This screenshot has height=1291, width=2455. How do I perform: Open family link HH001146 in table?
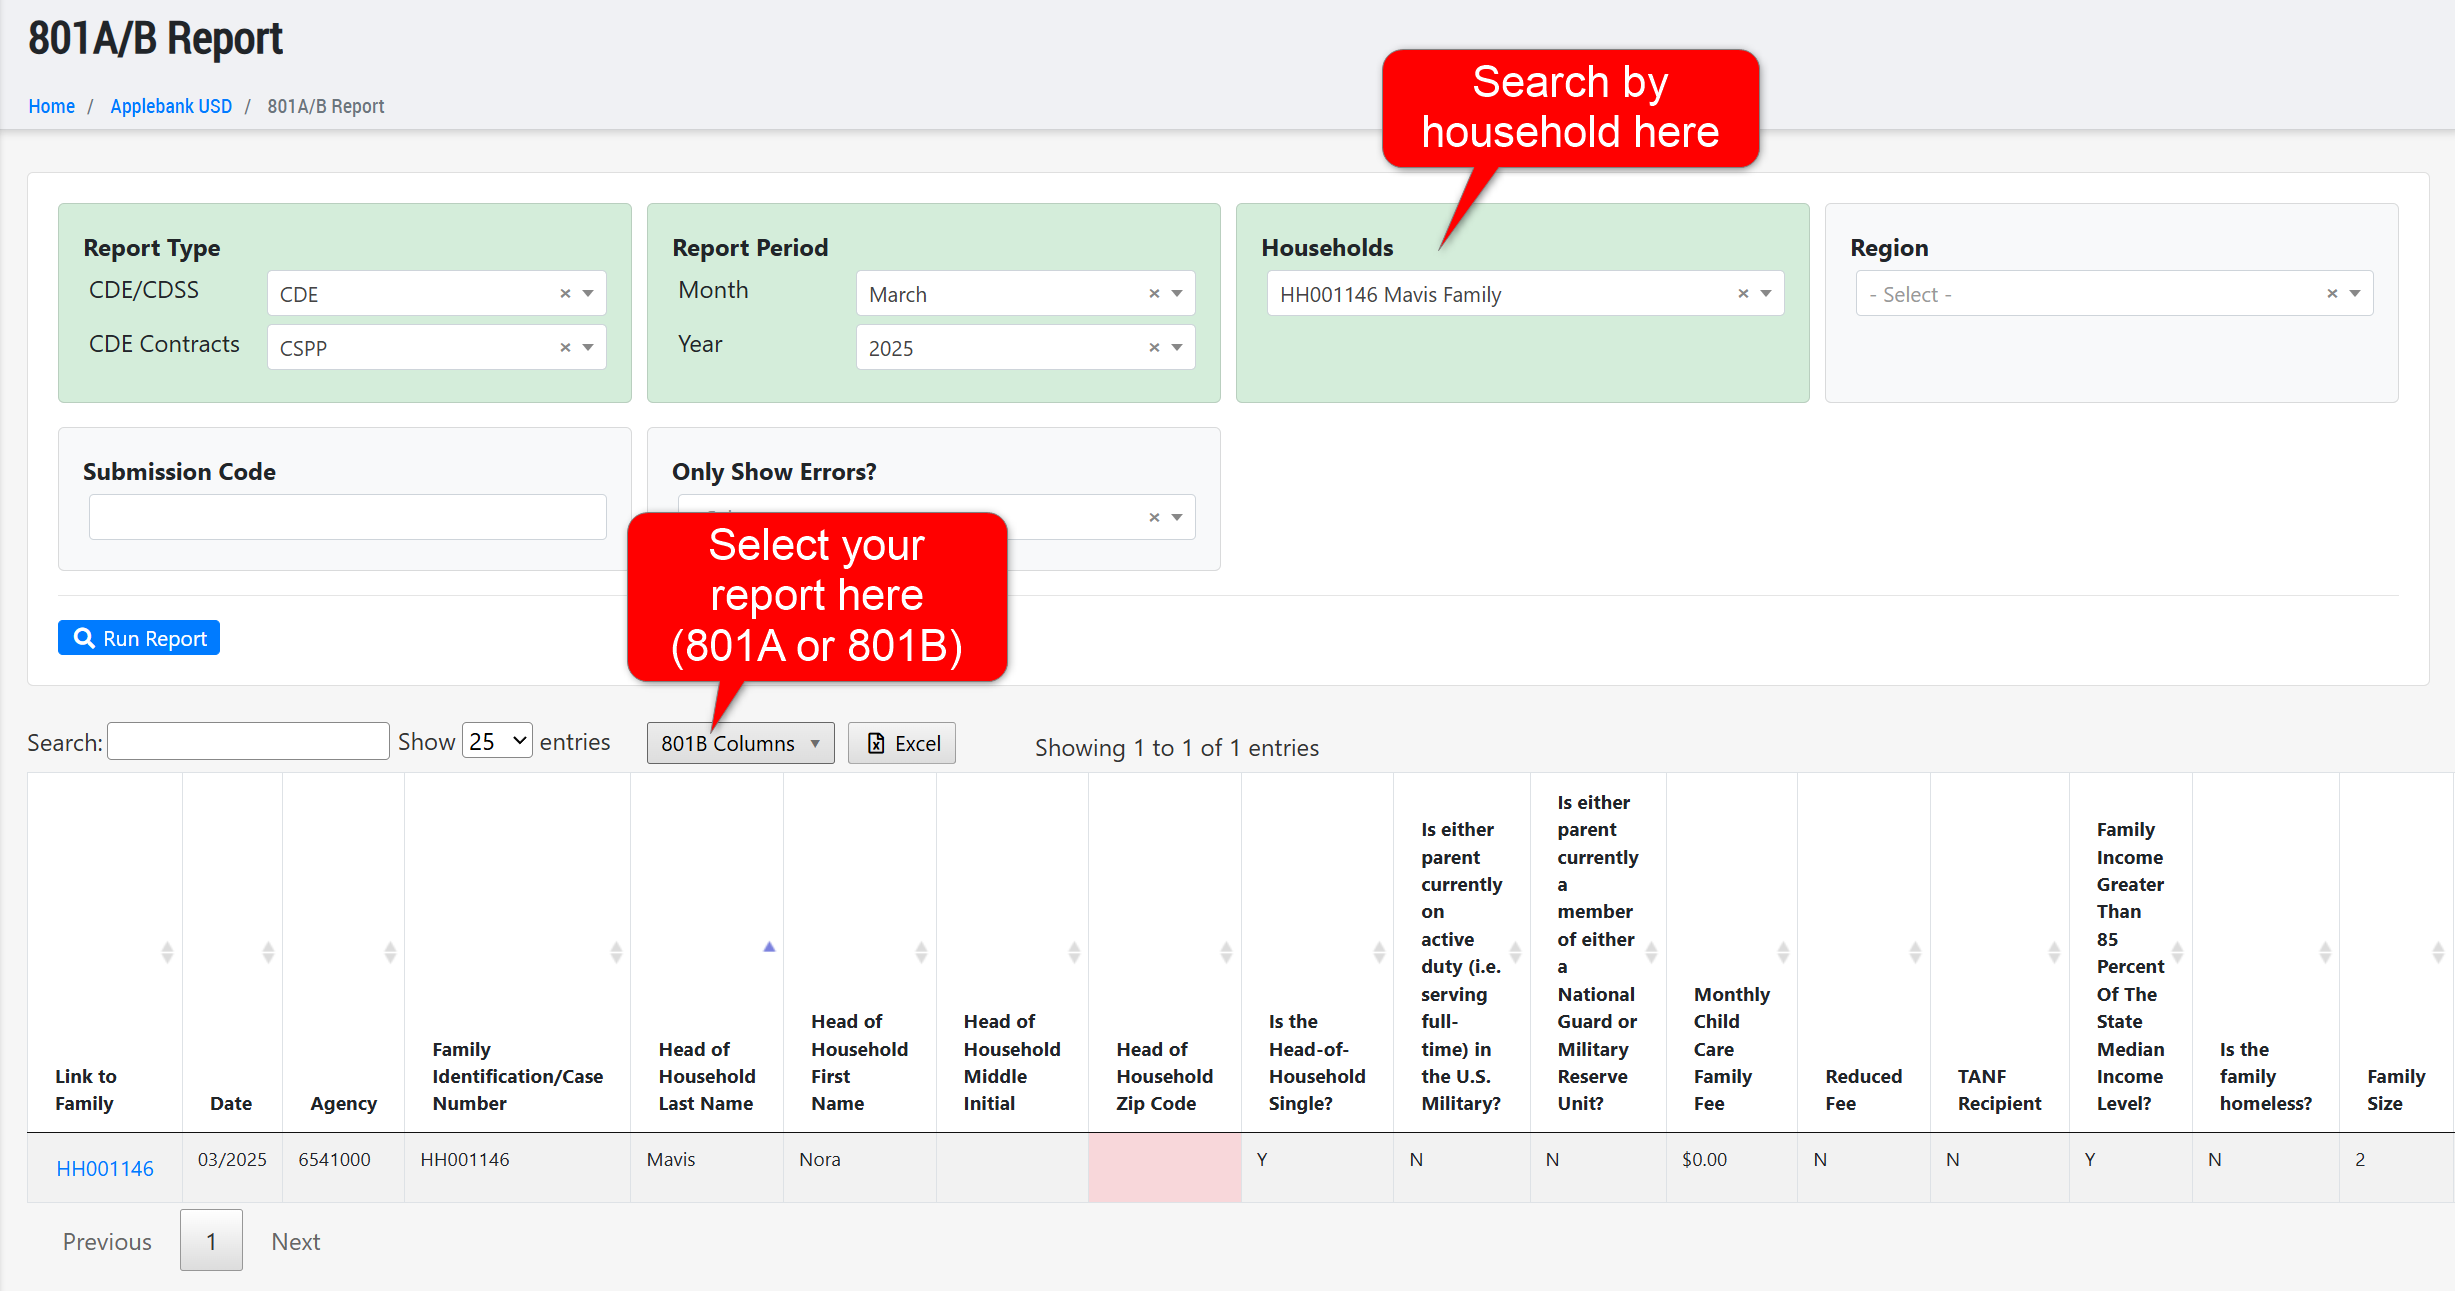[x=105, y=1168]
